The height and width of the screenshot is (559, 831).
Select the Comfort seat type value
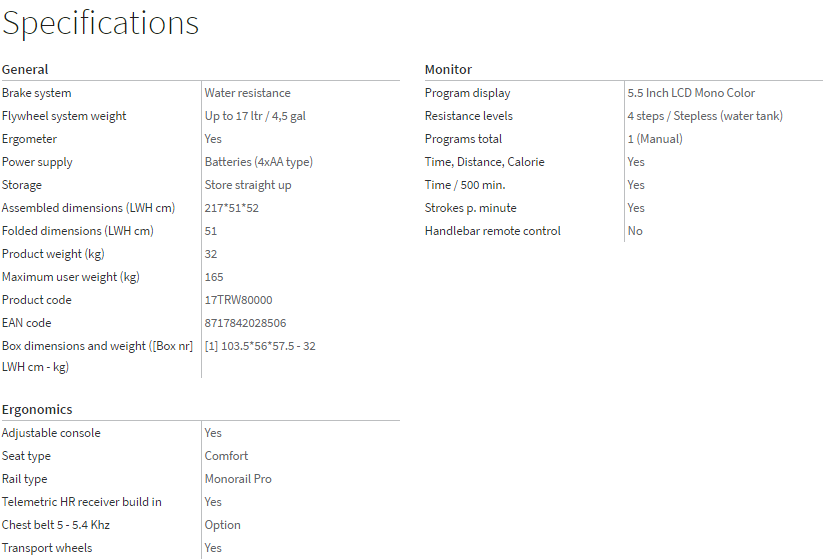226,456
